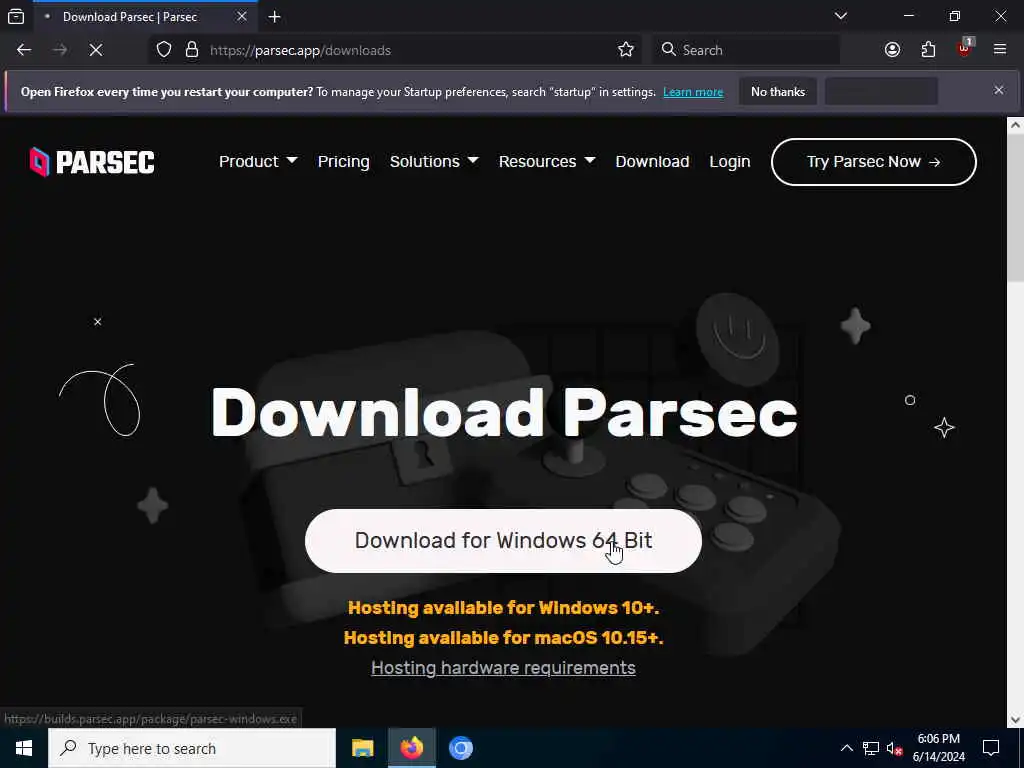
Task: Open network tray icon
Action: [871, 748]
